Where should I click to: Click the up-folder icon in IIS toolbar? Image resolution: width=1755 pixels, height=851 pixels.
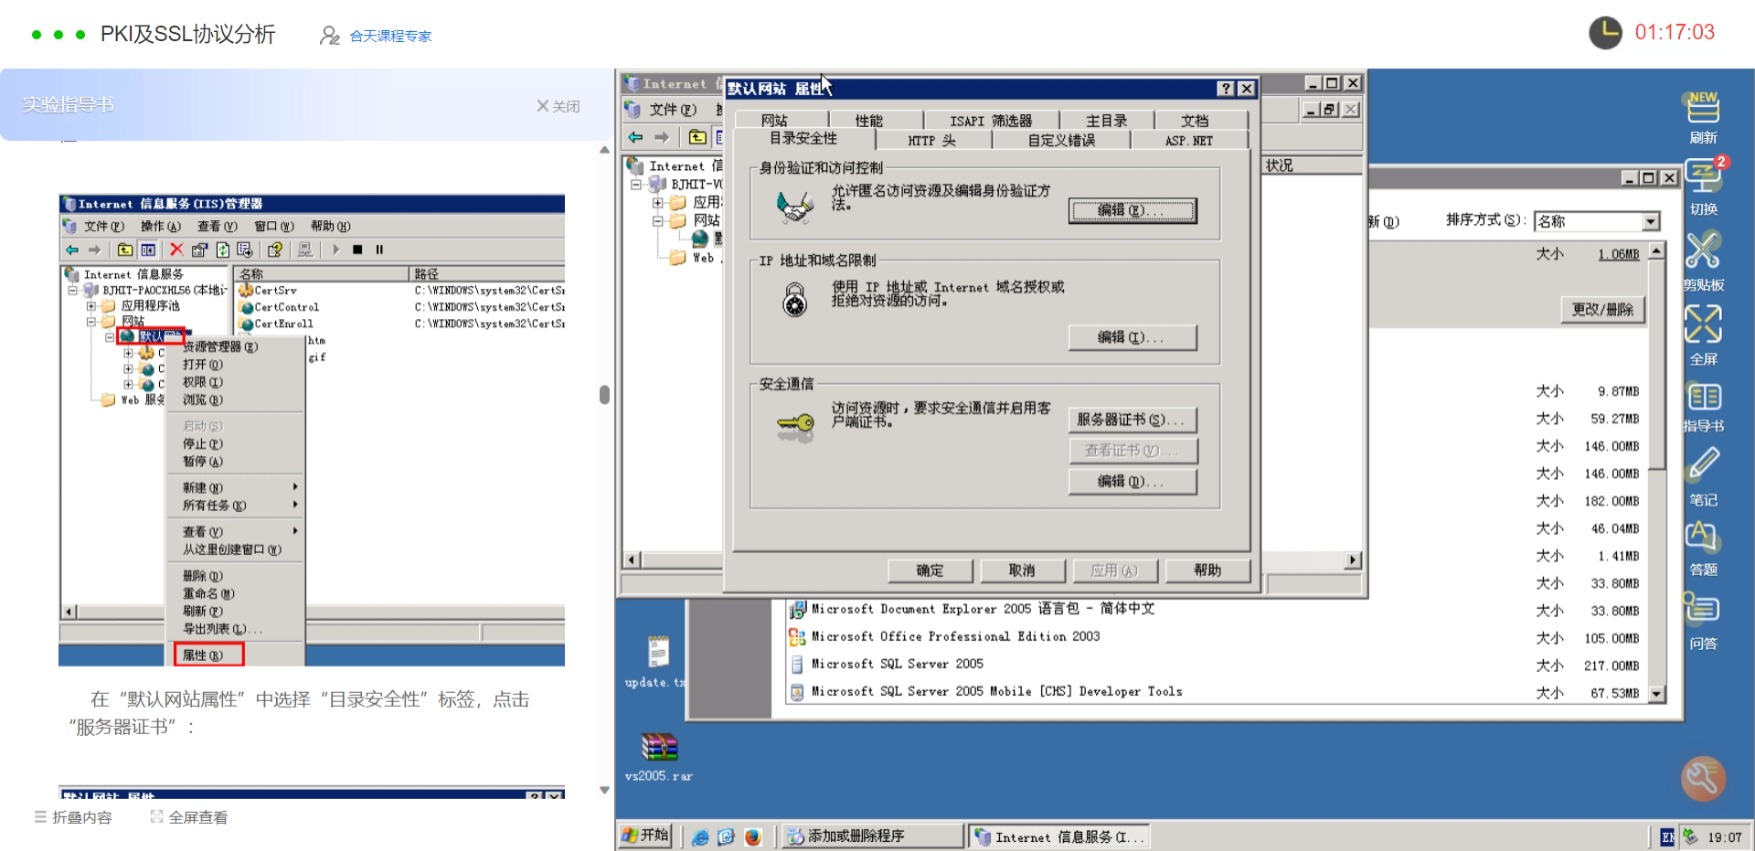pyautogui.click(x=698, y=137)
